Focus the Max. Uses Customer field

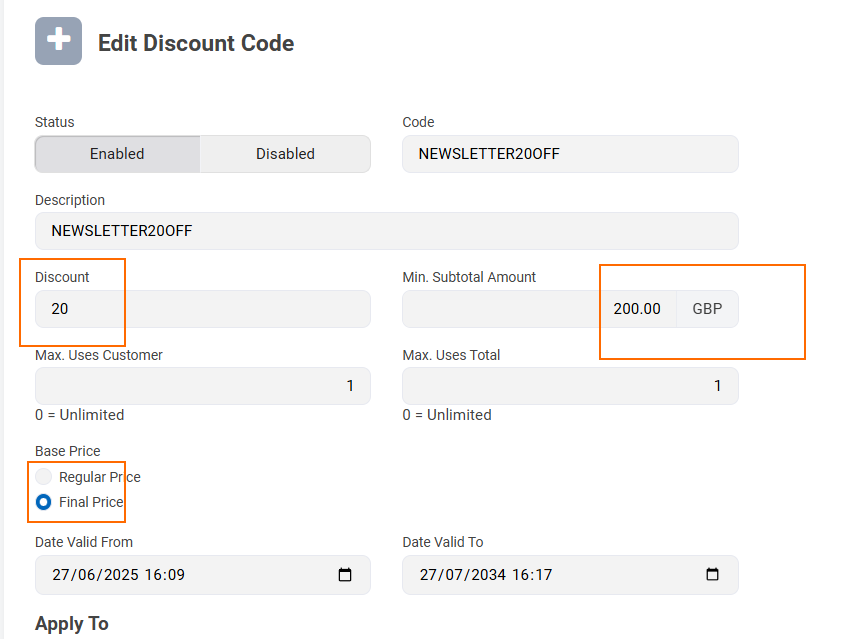[x=203, y=386]
